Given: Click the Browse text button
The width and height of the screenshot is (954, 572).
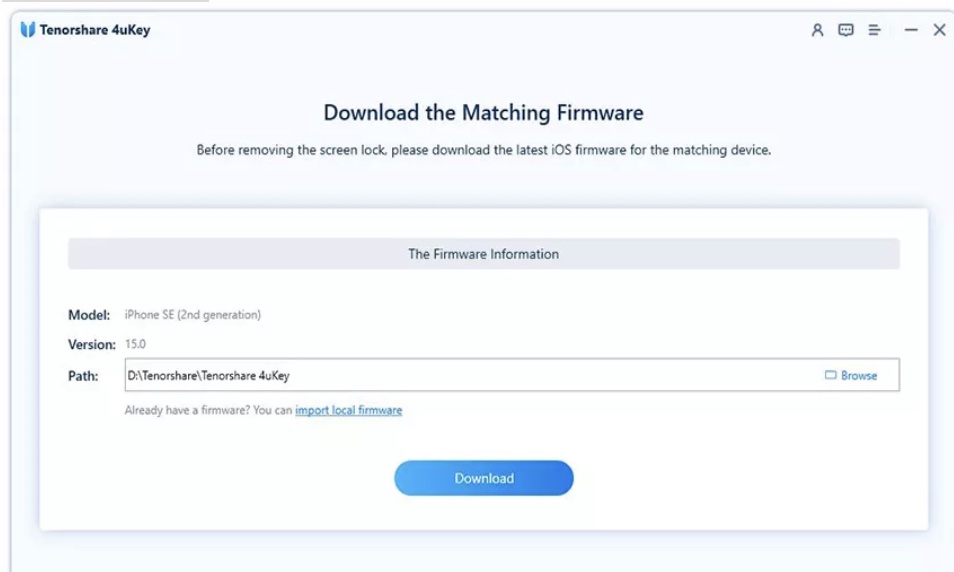Looking at the screenshot, I should pos(858,375).
